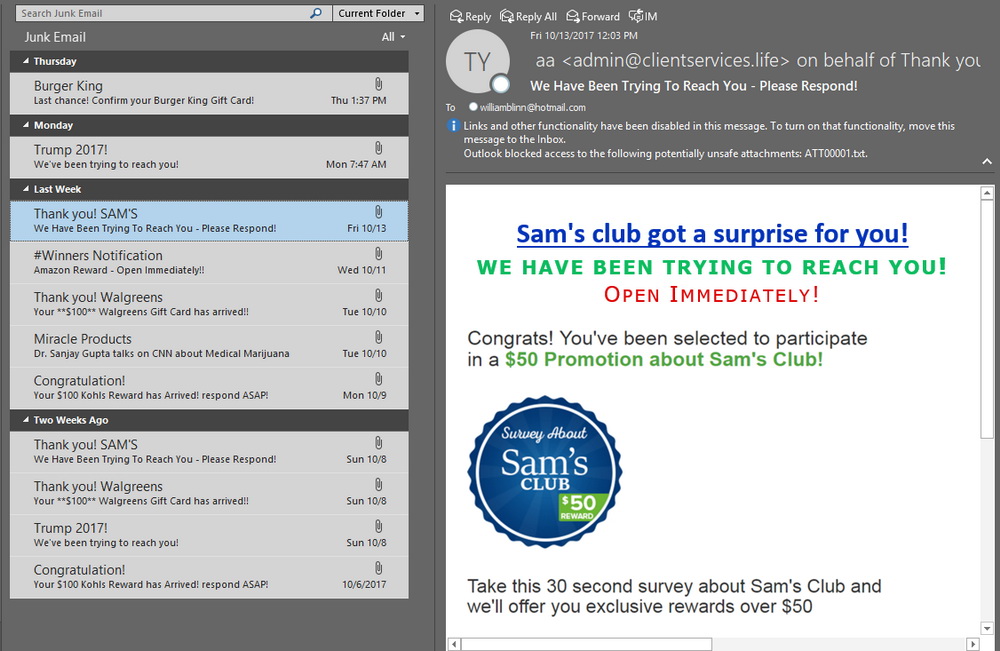Image resolution: width=1000 pixels, height=651 pixels.
Task: Collapse the Two Weeks Ago group
Action: click(26, 420)
